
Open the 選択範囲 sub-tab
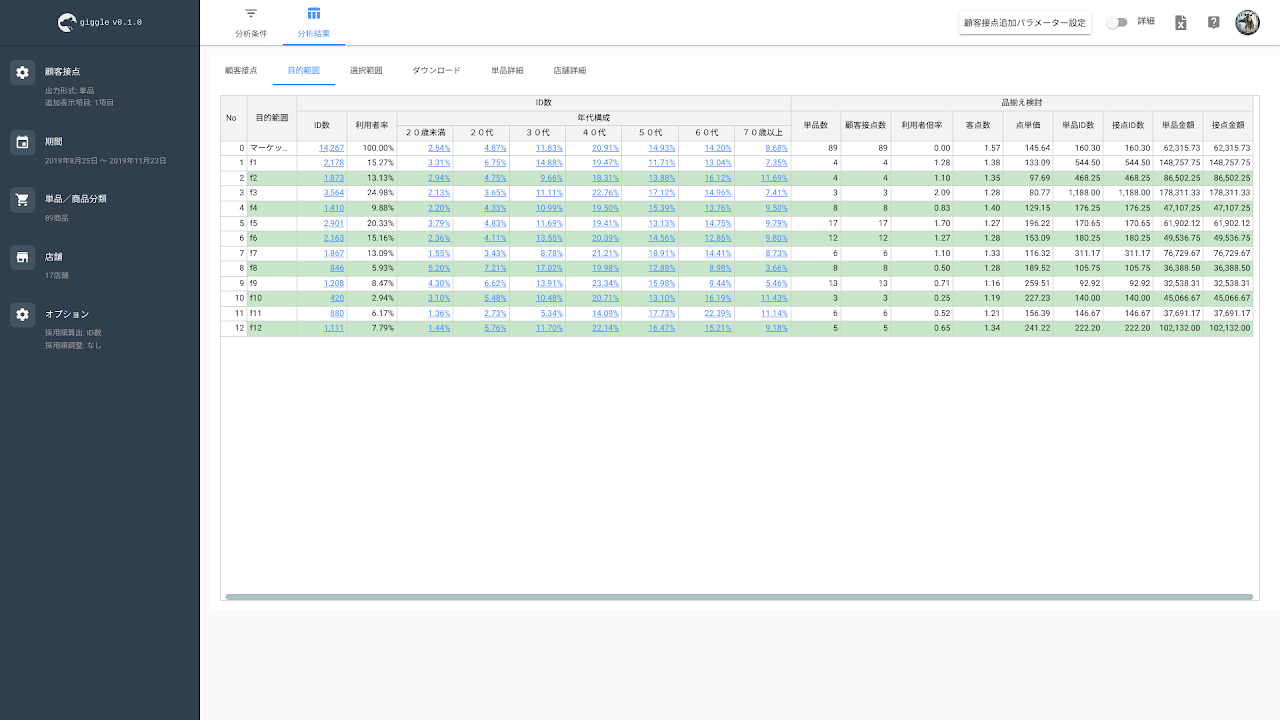pyautogui.click(x=366, y=71)
